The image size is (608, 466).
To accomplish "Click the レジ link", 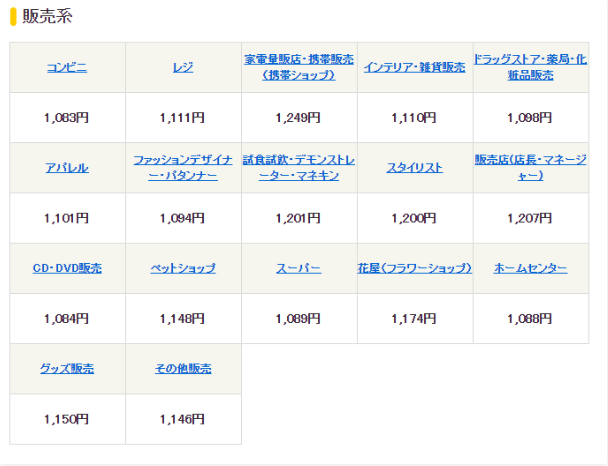I will pyautogui.click(x=183, y=68).
